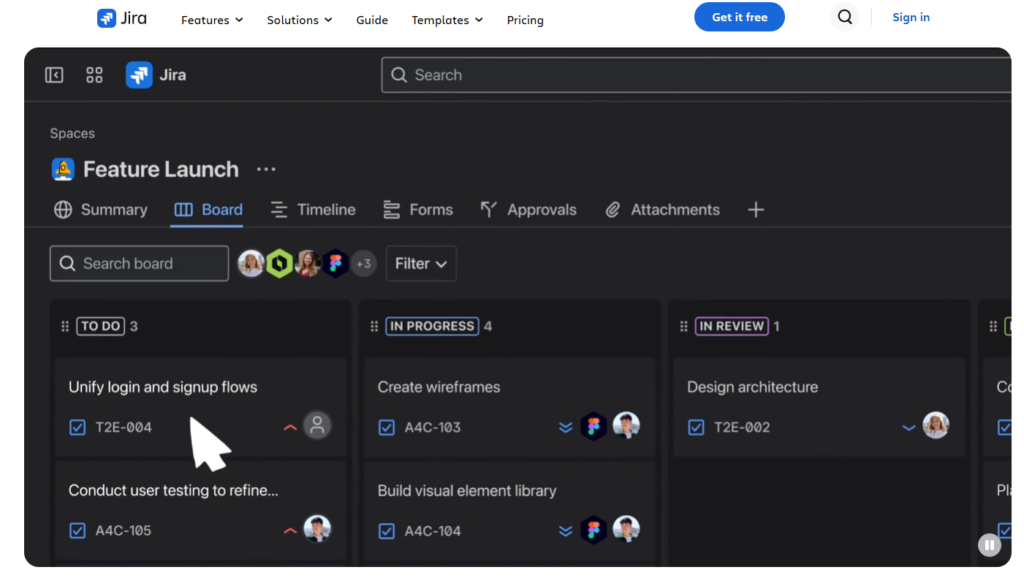Open the Forms tab
Screen dimensions: 1024x586
[x=418, y=210]
